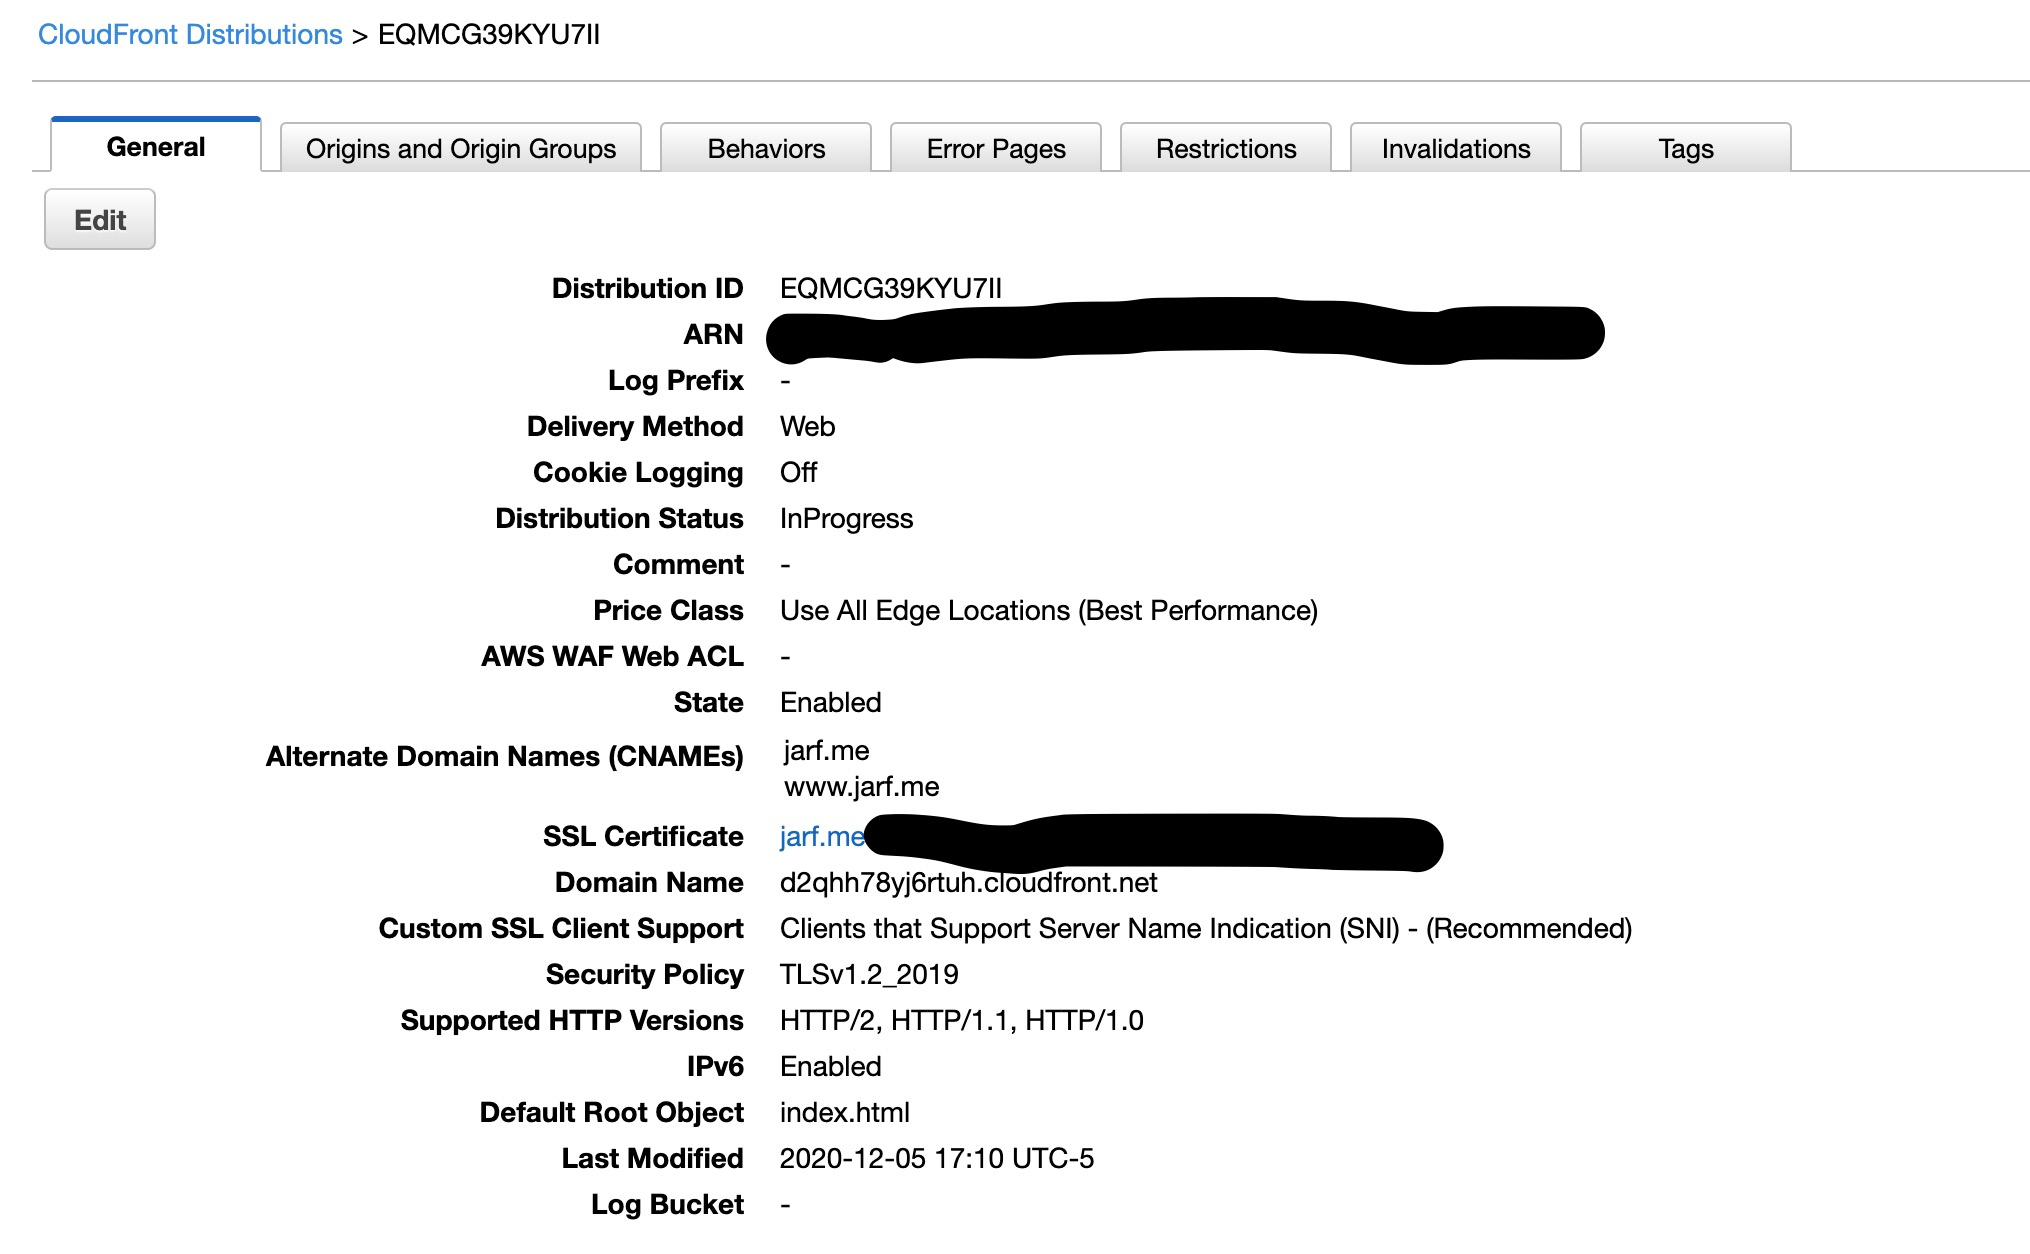Click the jarf.me CNAME entry

click(826, 751)
